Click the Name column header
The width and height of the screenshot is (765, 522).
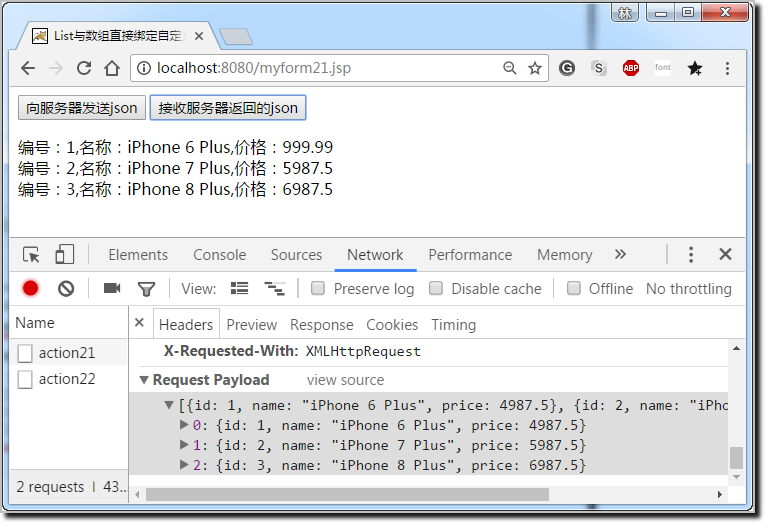pyautogui.click(x=68, y=323)
